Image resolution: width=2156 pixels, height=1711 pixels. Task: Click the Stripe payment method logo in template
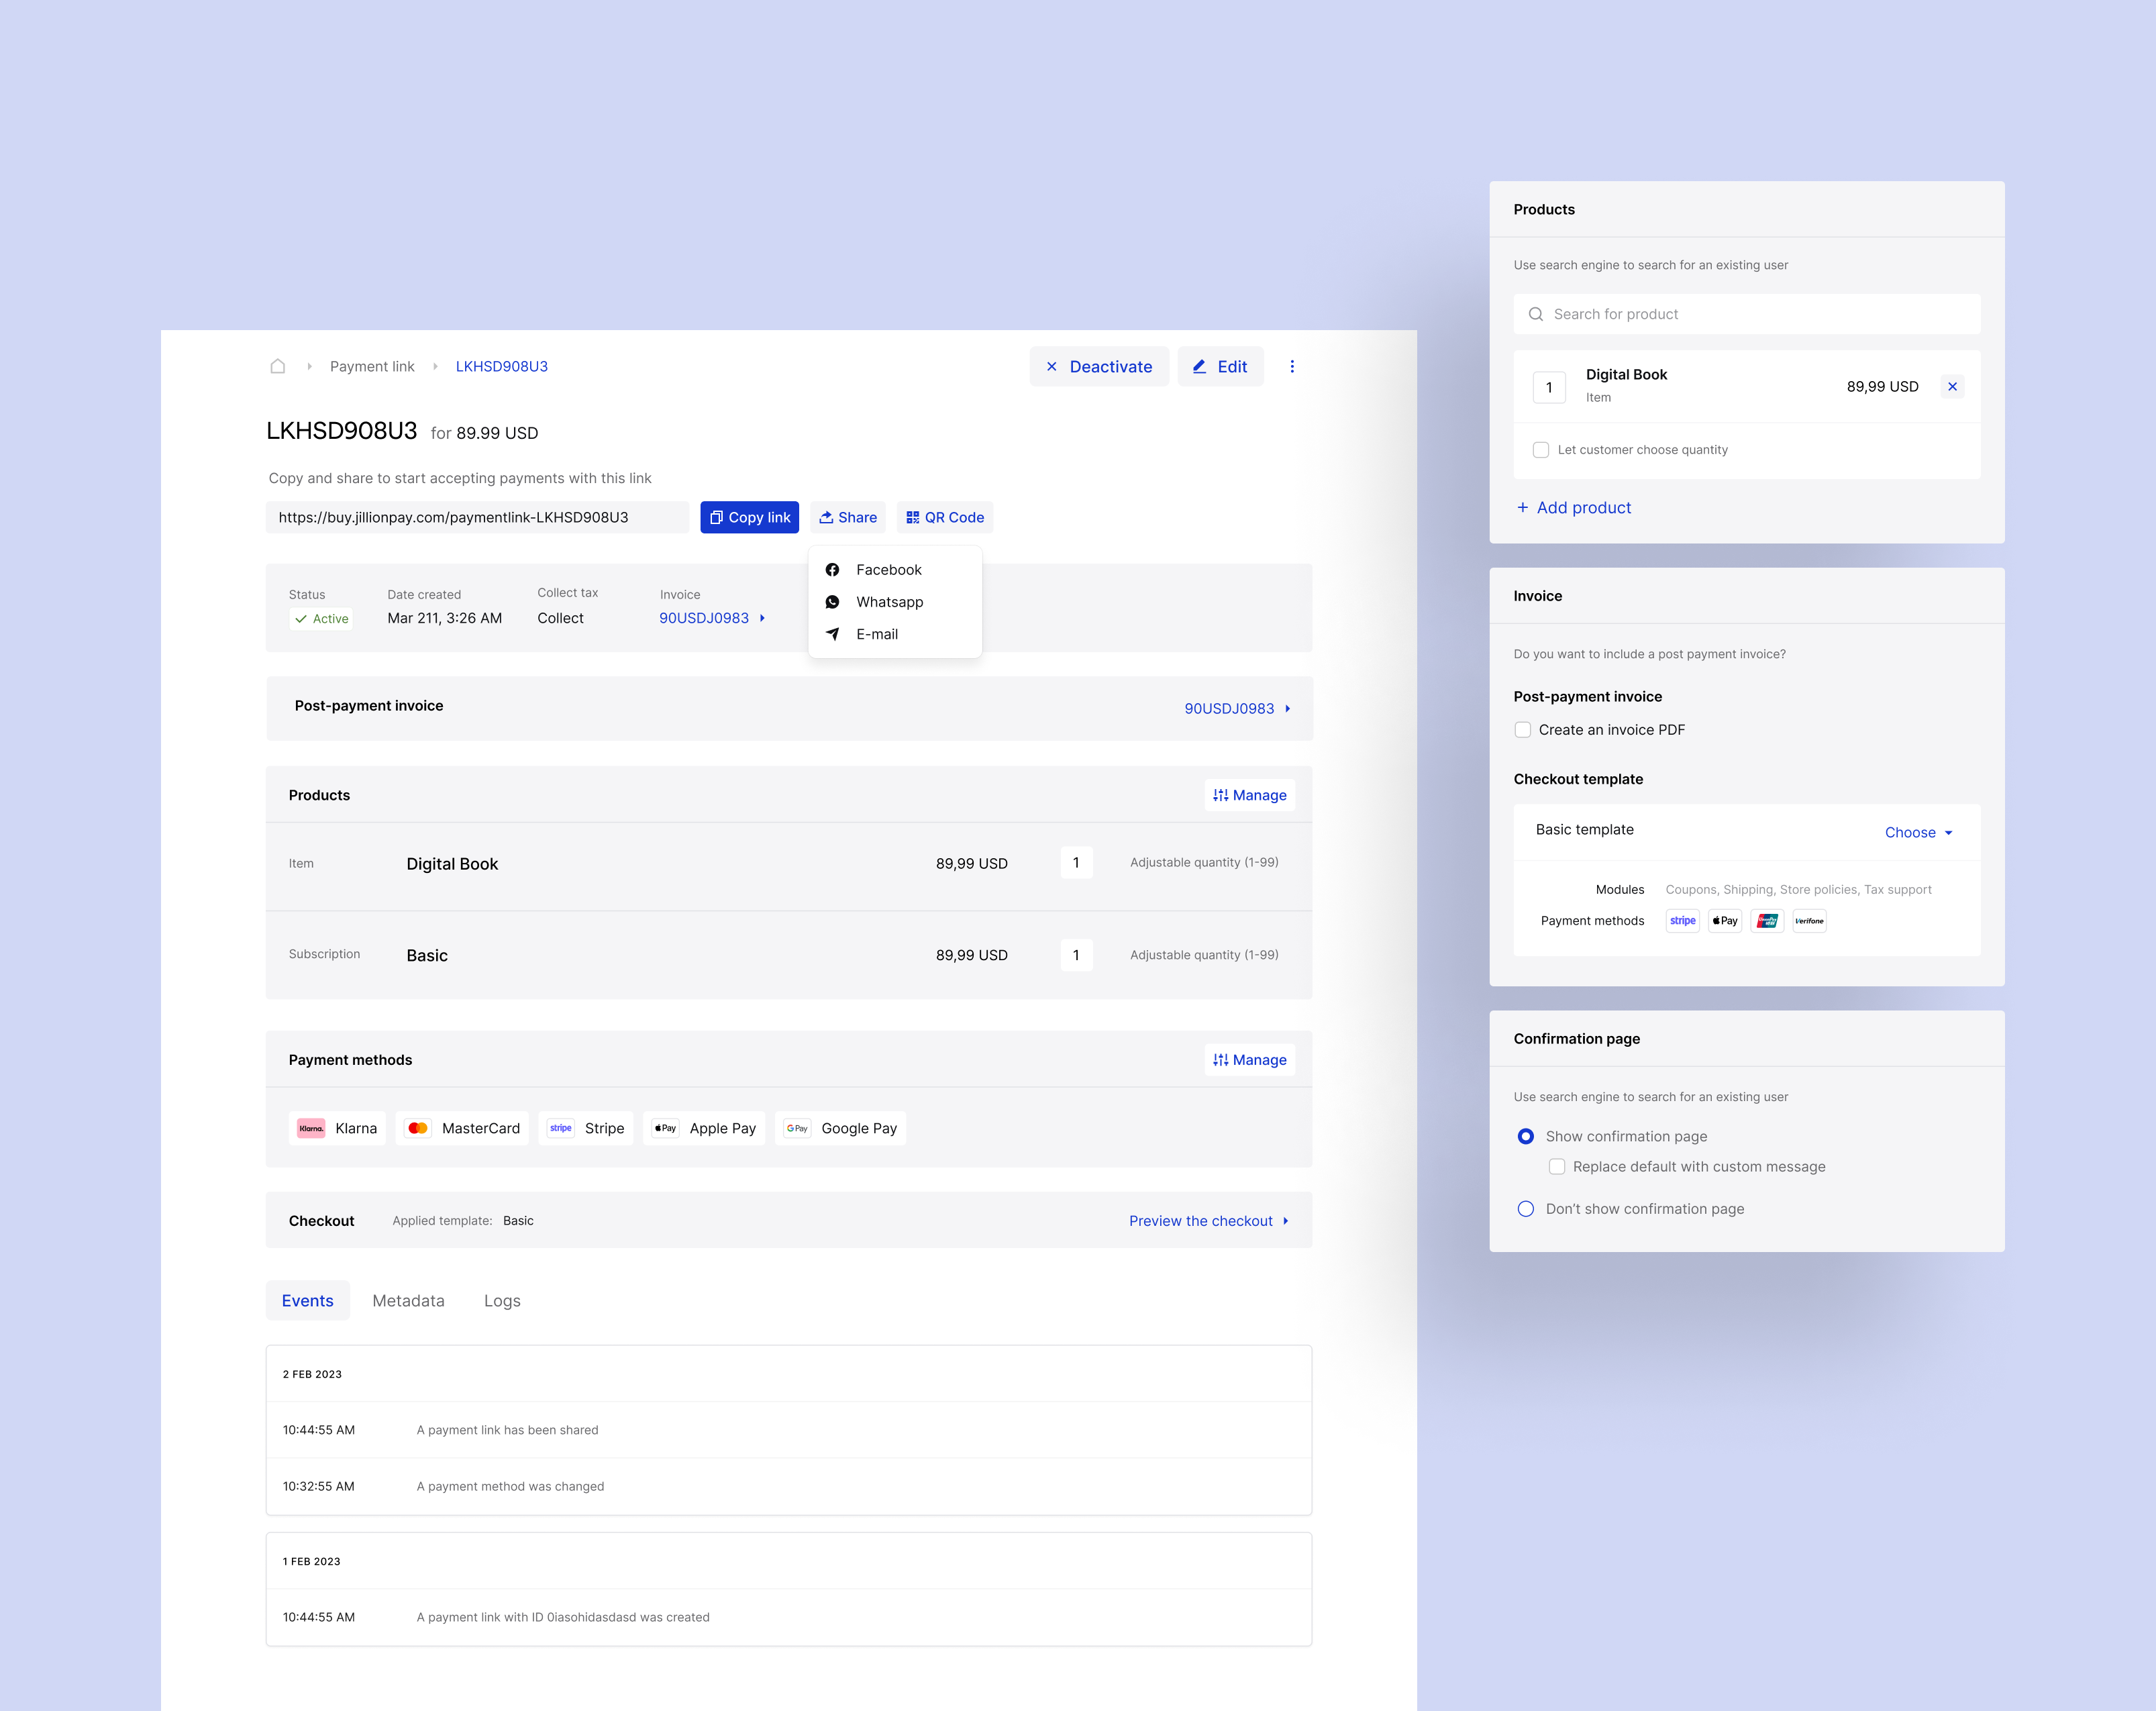[1682, 921]
